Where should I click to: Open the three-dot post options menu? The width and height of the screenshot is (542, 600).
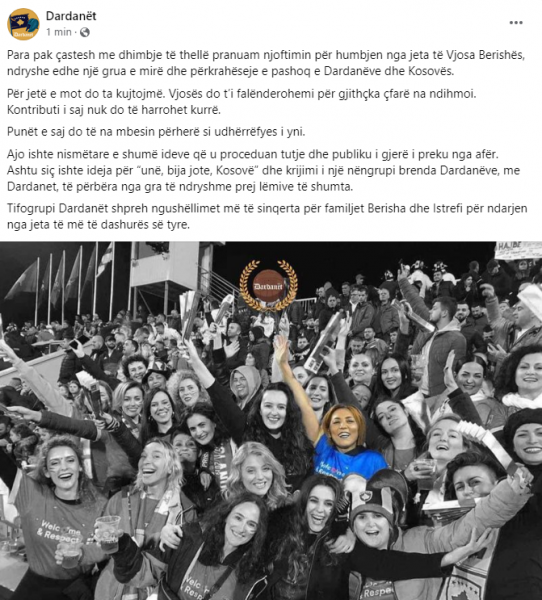coord(516,23)
